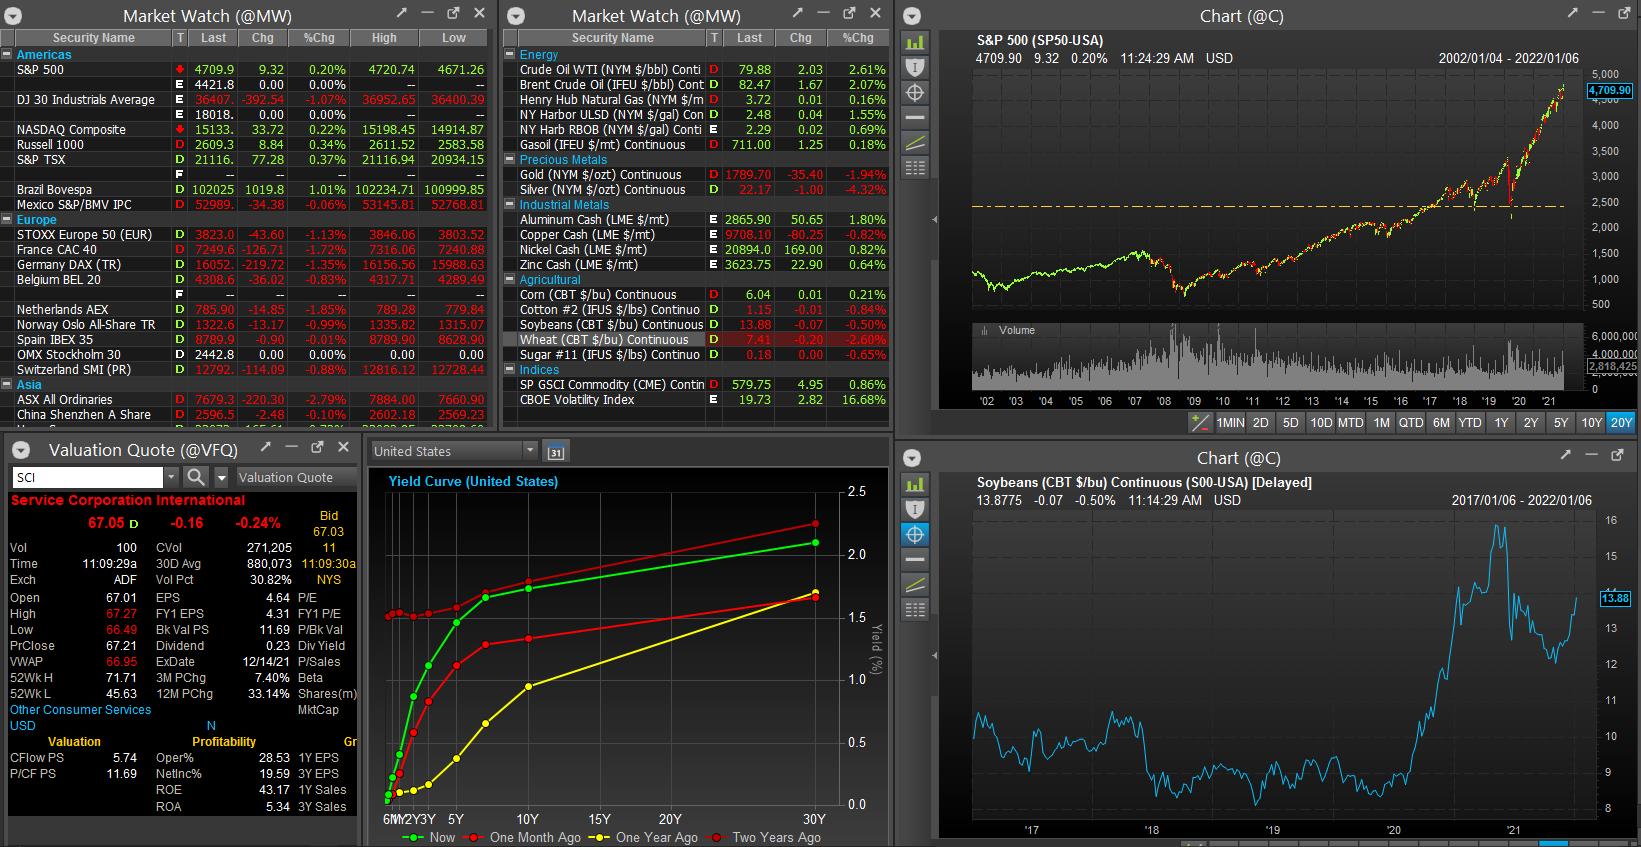Switch S&P 500 chart to YTD range
Viewport: 1641px width, 847px height.
(1470, 423)
